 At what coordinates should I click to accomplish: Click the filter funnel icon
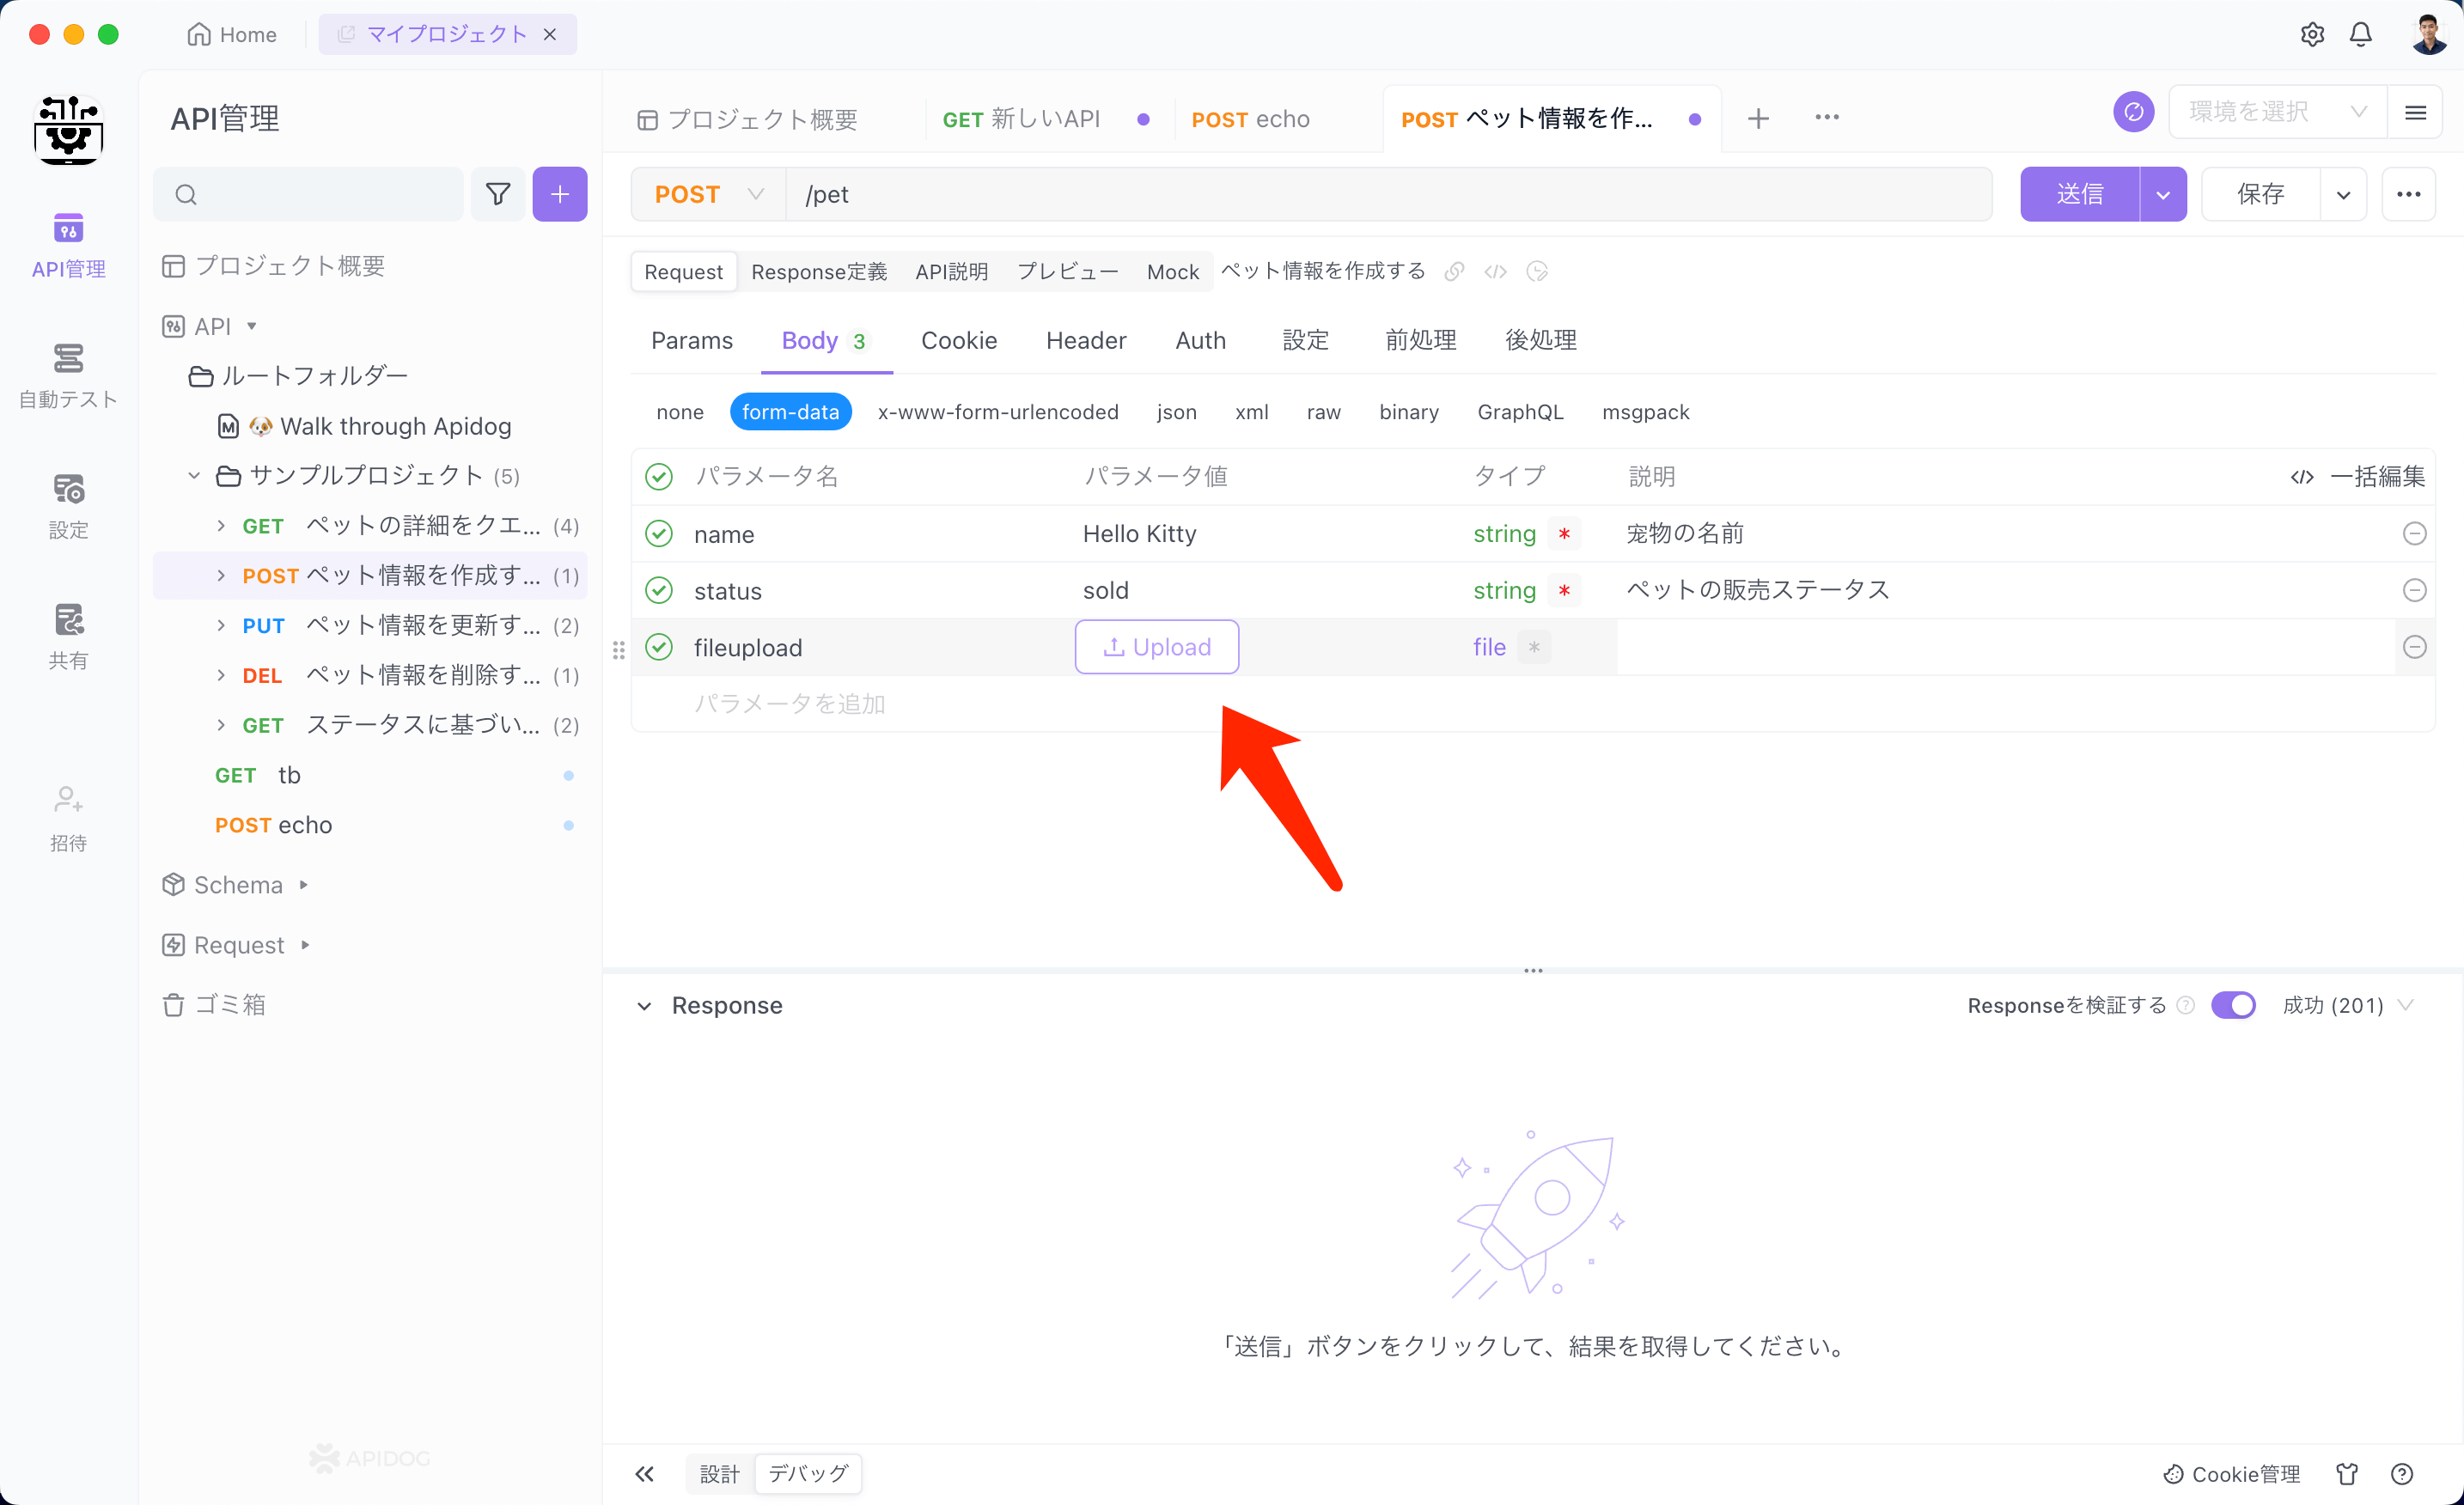(x=498, y=194)
